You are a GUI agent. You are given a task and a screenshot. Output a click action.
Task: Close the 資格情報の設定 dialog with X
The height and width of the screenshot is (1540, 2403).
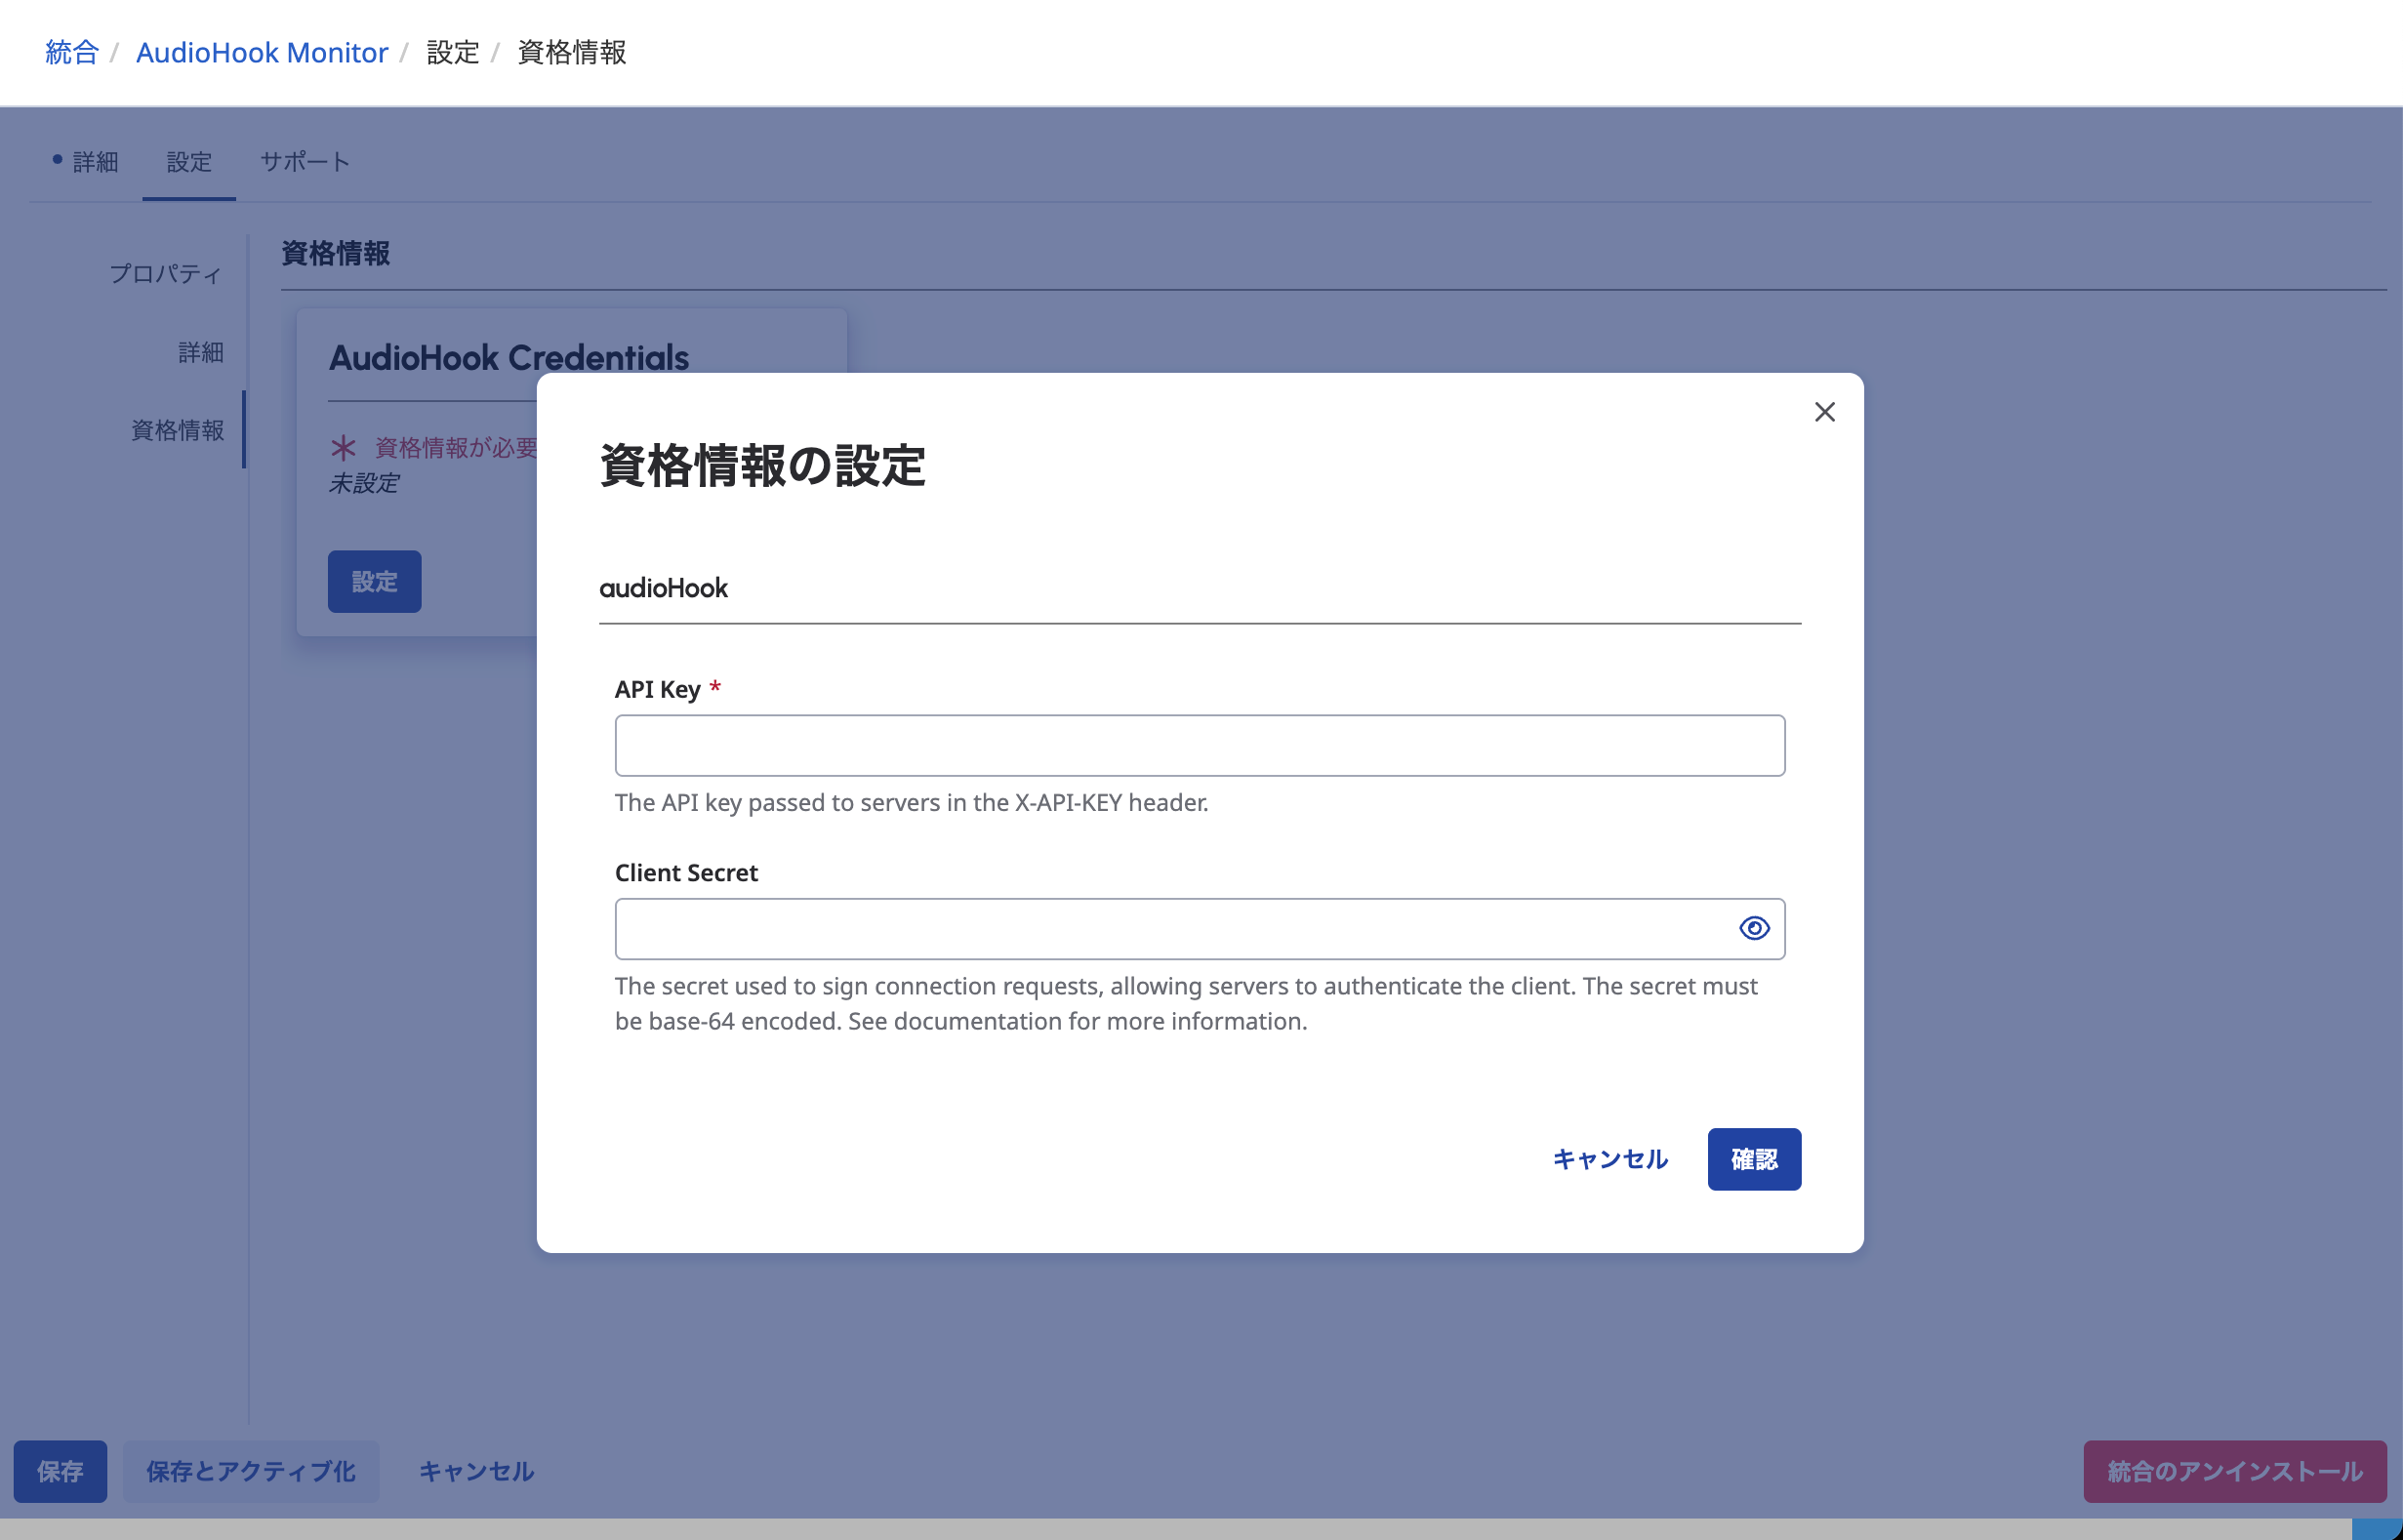[1824, 412]
